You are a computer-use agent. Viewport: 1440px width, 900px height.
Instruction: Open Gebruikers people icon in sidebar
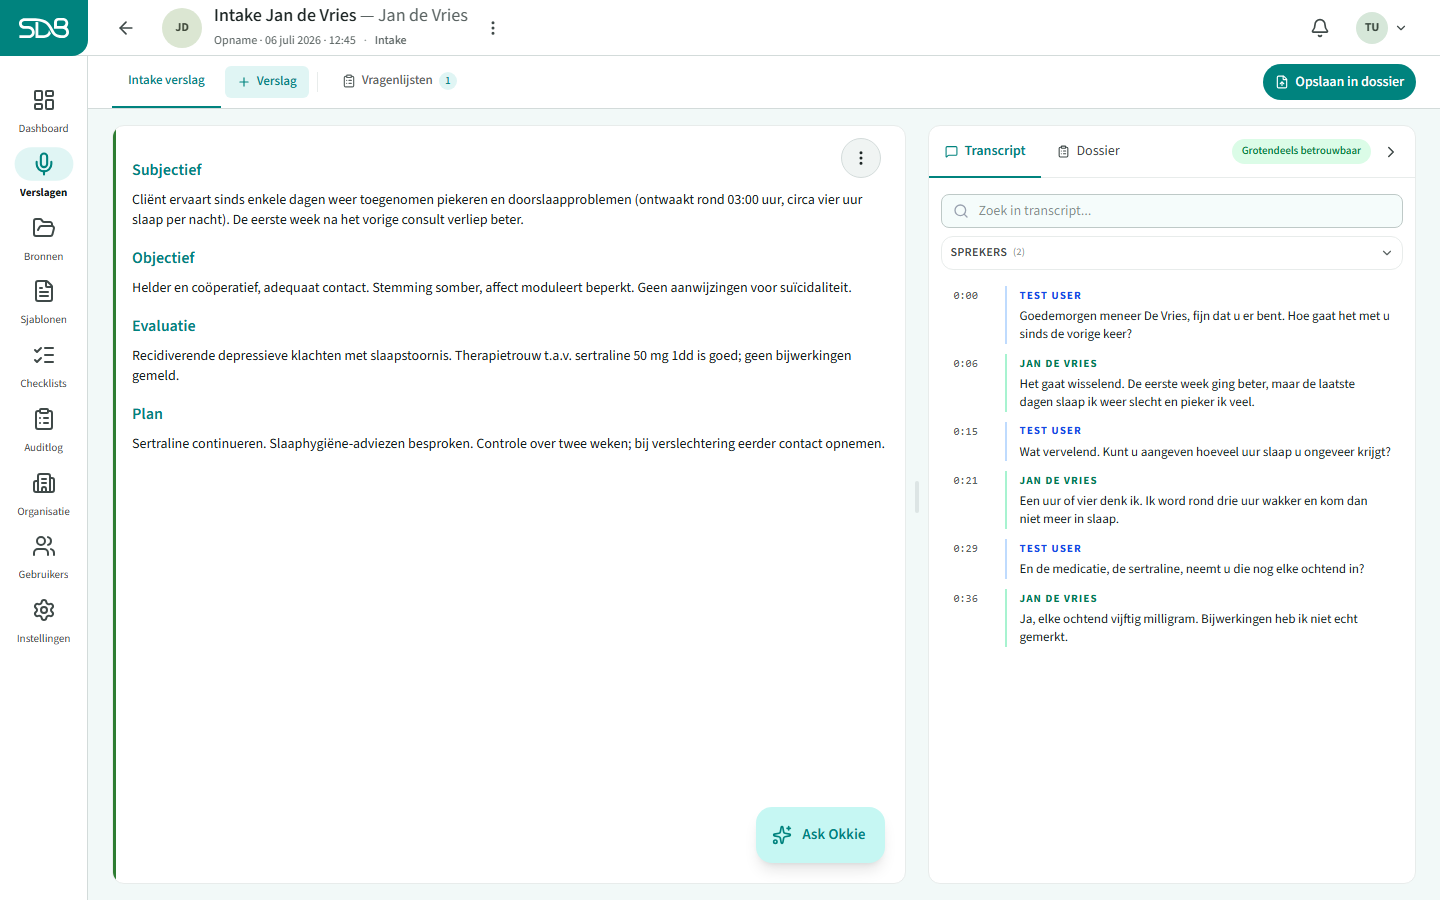point(44,546)
